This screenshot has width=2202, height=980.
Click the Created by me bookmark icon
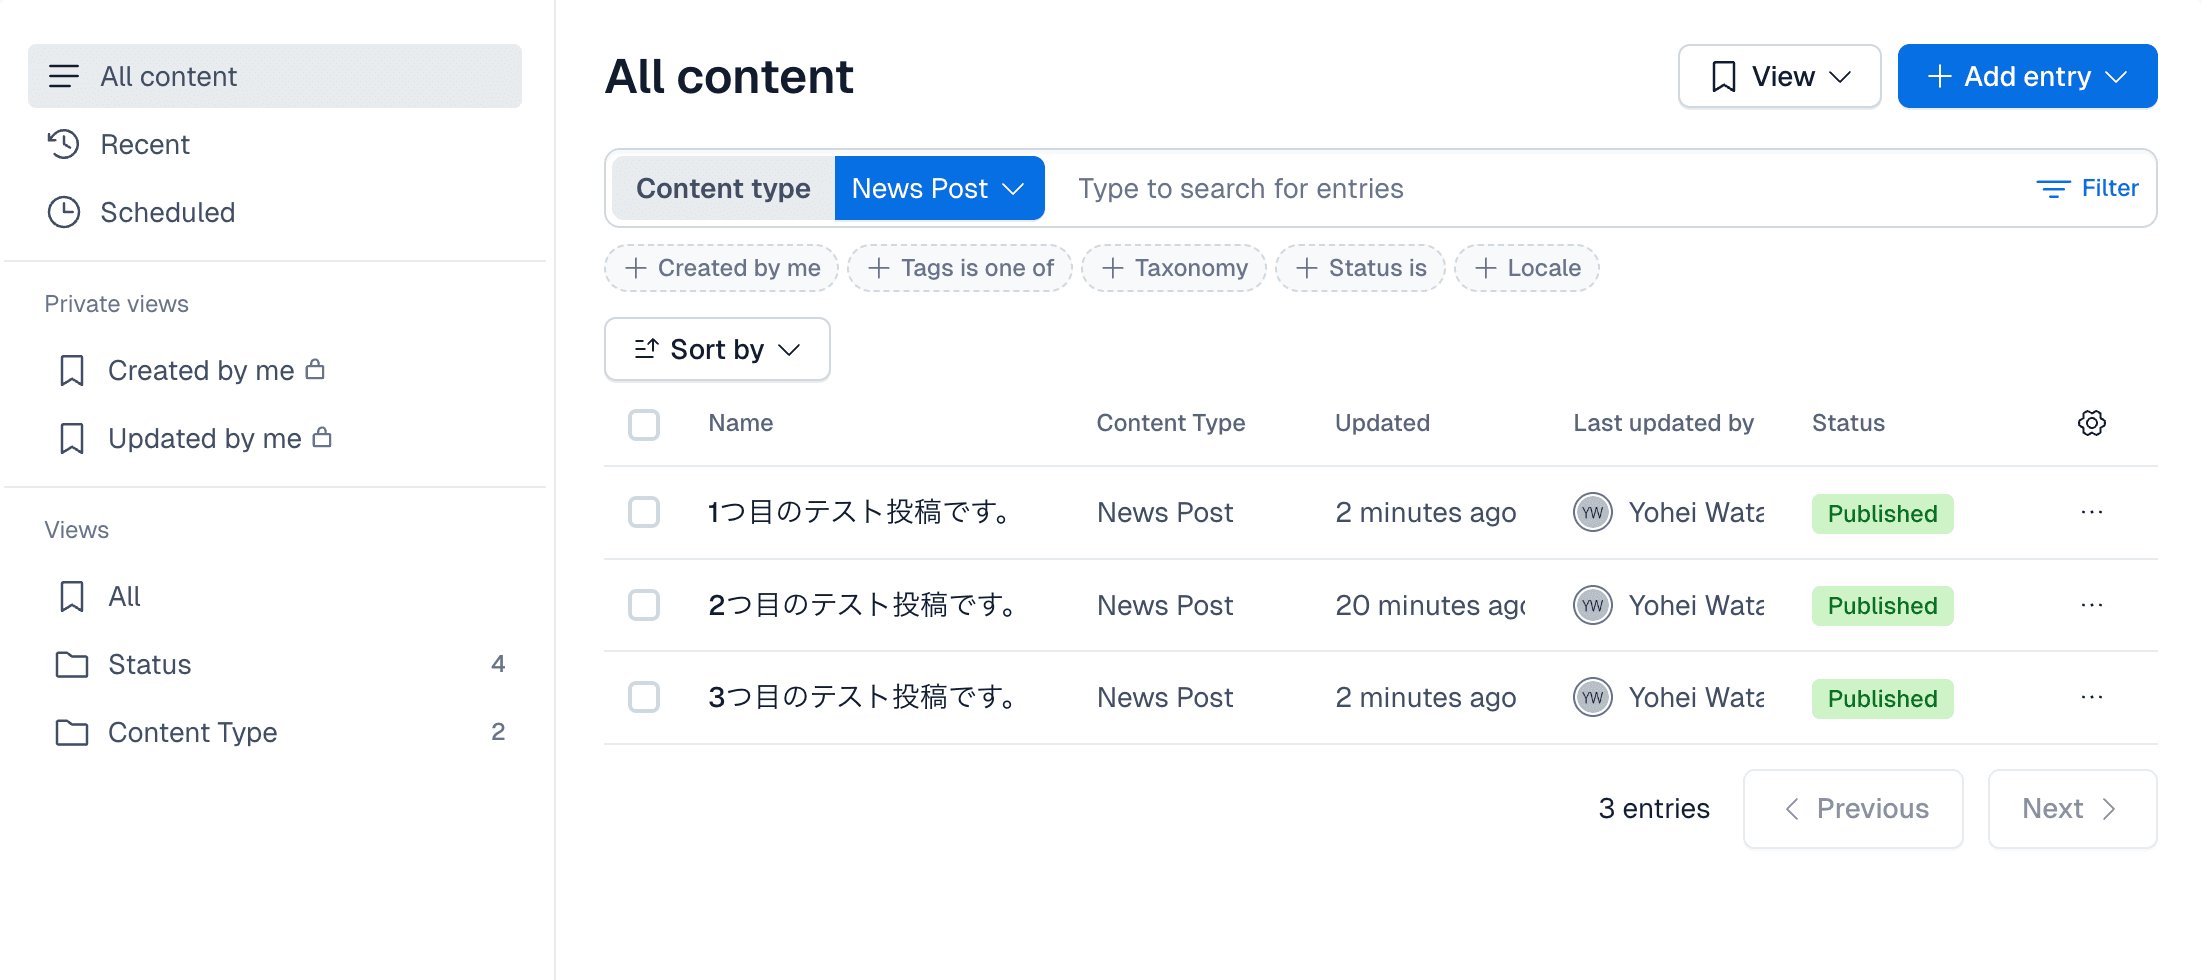(x=71, y=370)
